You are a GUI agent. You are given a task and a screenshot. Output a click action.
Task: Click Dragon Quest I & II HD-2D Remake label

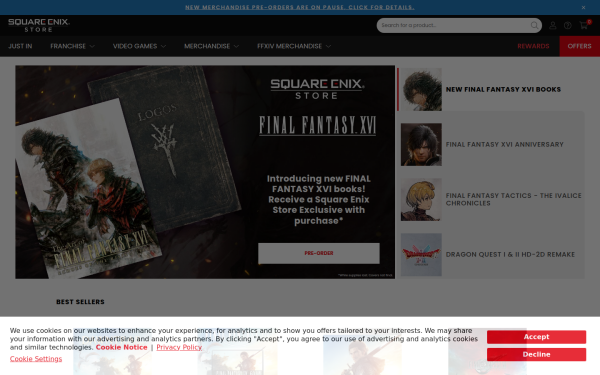(510, 254)
